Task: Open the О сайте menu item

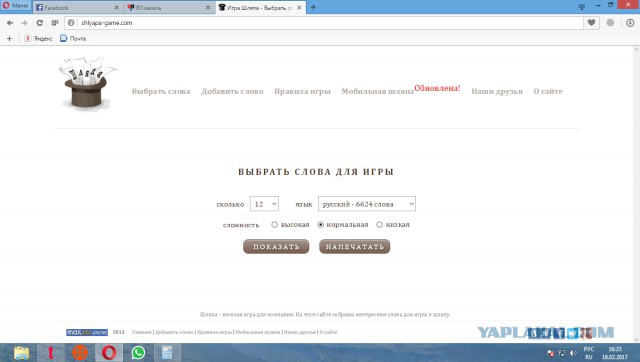Action: pos(548,91)
